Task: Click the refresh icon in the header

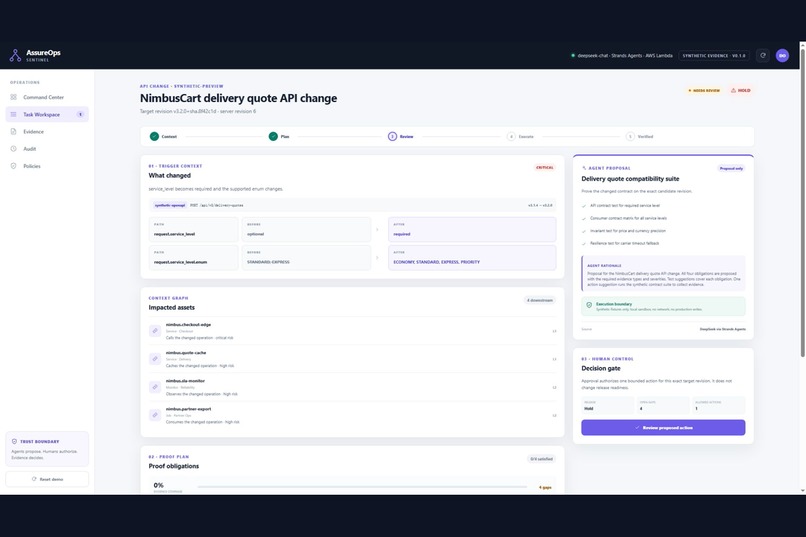Action: pyautogui.click(x=763, y=55)
